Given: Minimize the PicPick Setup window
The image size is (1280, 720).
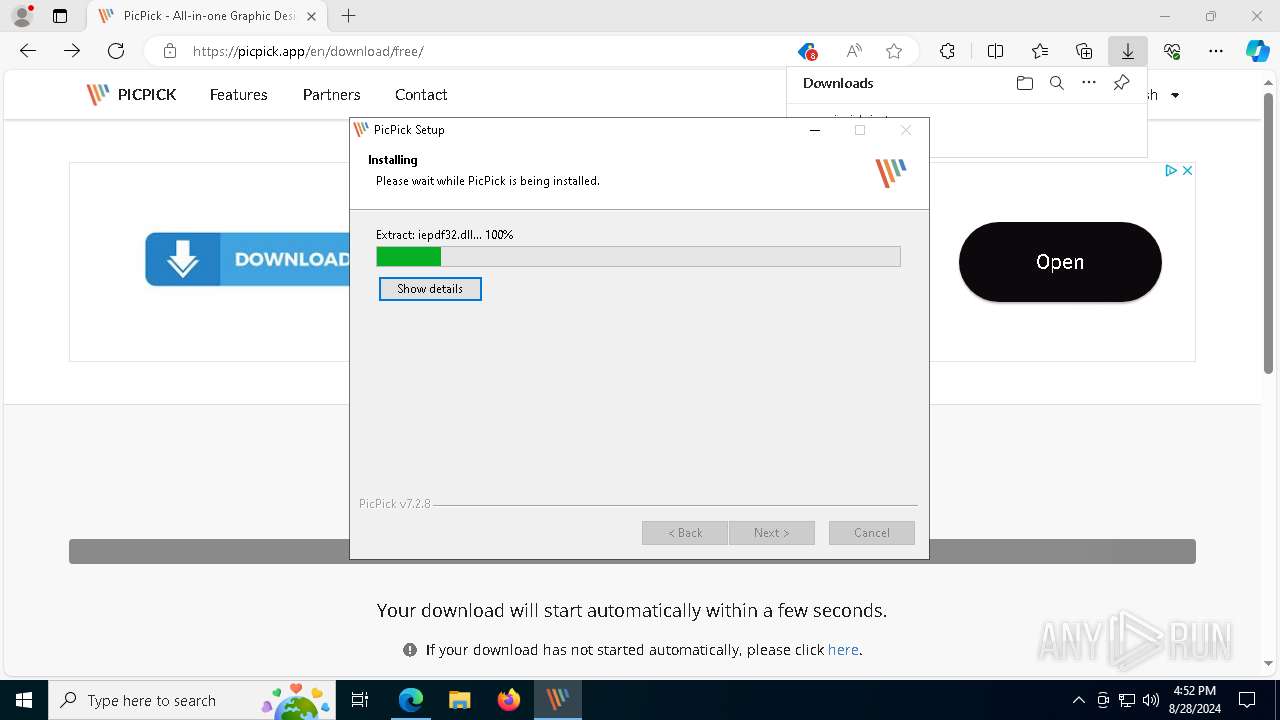Looking at the screenshot, I should (815, 130).
